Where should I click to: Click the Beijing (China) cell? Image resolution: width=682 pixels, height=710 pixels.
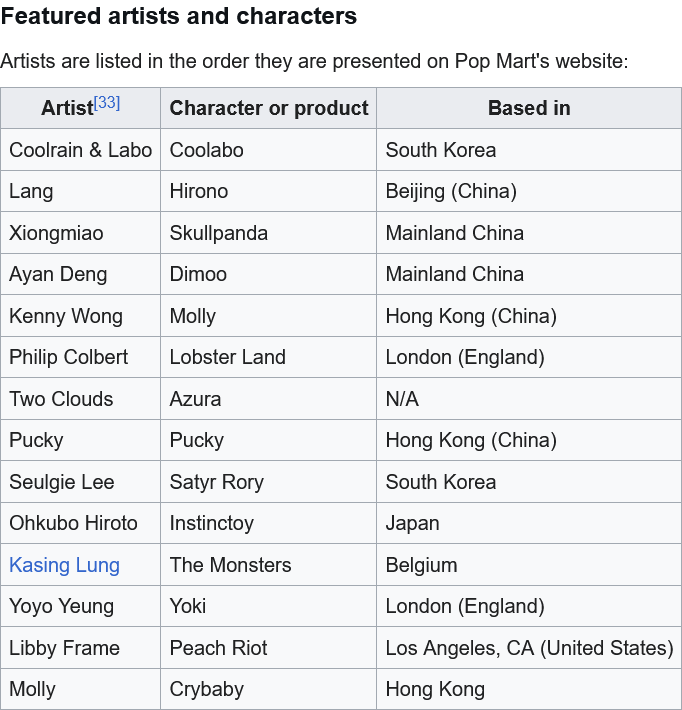coord(451,191)
